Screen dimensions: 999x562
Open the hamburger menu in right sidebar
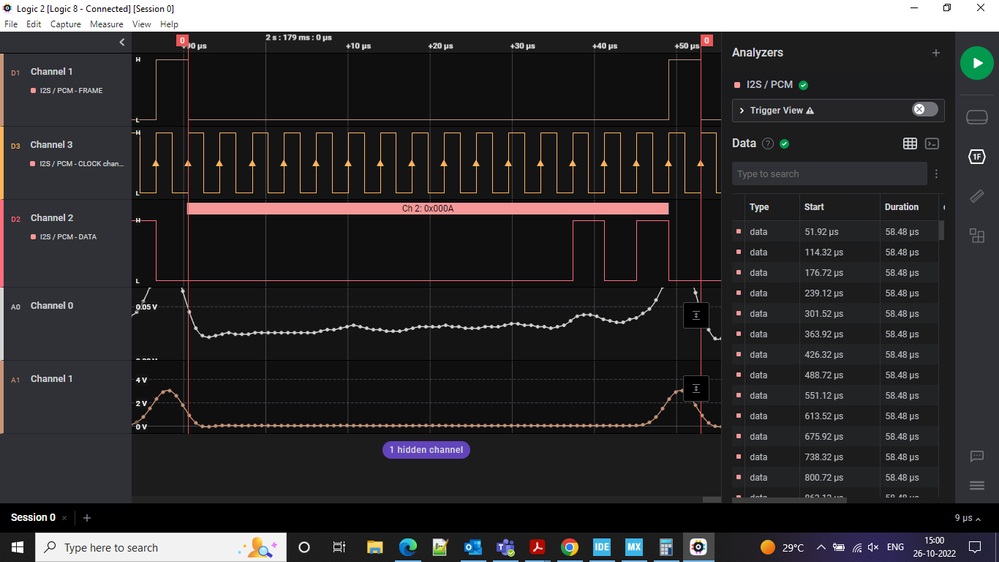click(x=976, y=486)
